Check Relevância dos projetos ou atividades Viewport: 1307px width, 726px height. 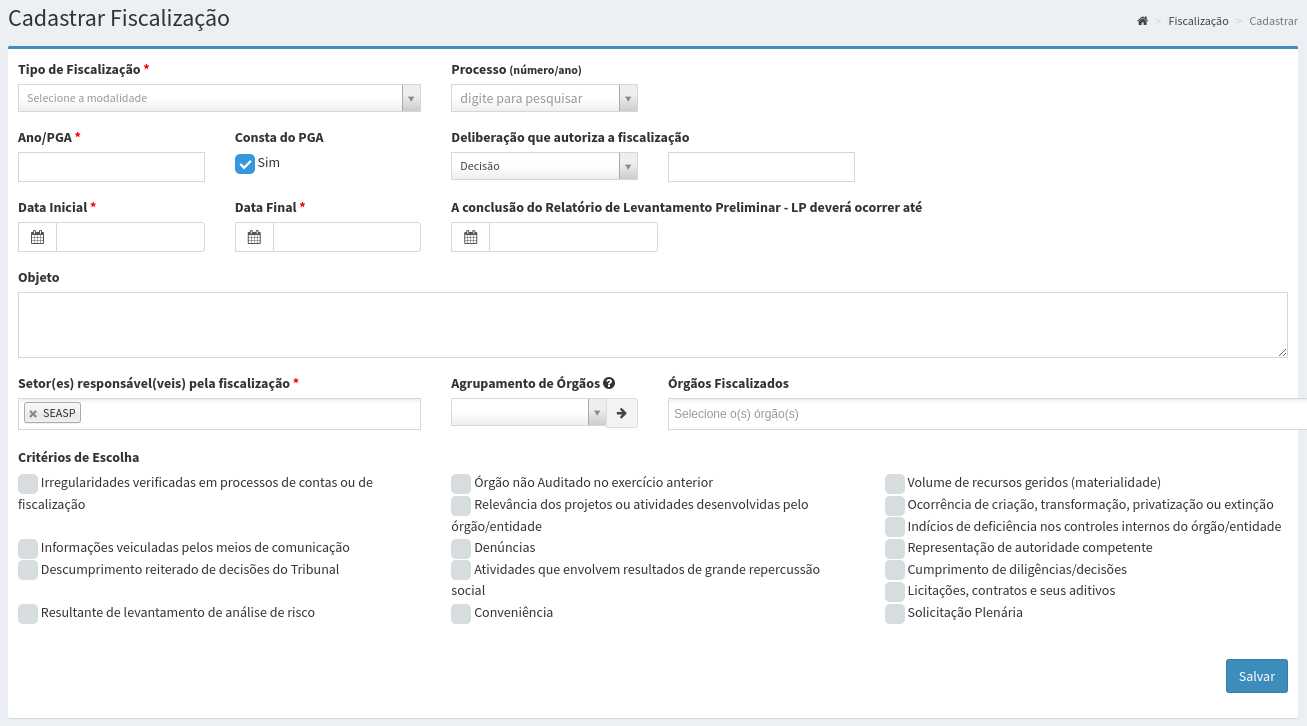[461, 505]
